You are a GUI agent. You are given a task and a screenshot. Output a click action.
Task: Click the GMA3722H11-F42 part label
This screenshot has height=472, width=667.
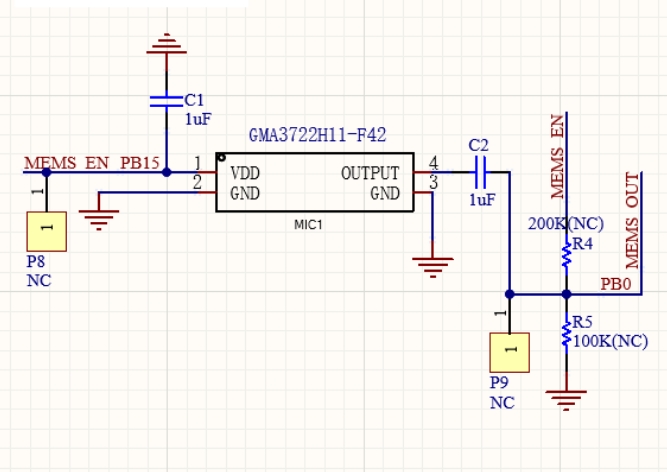317,135
